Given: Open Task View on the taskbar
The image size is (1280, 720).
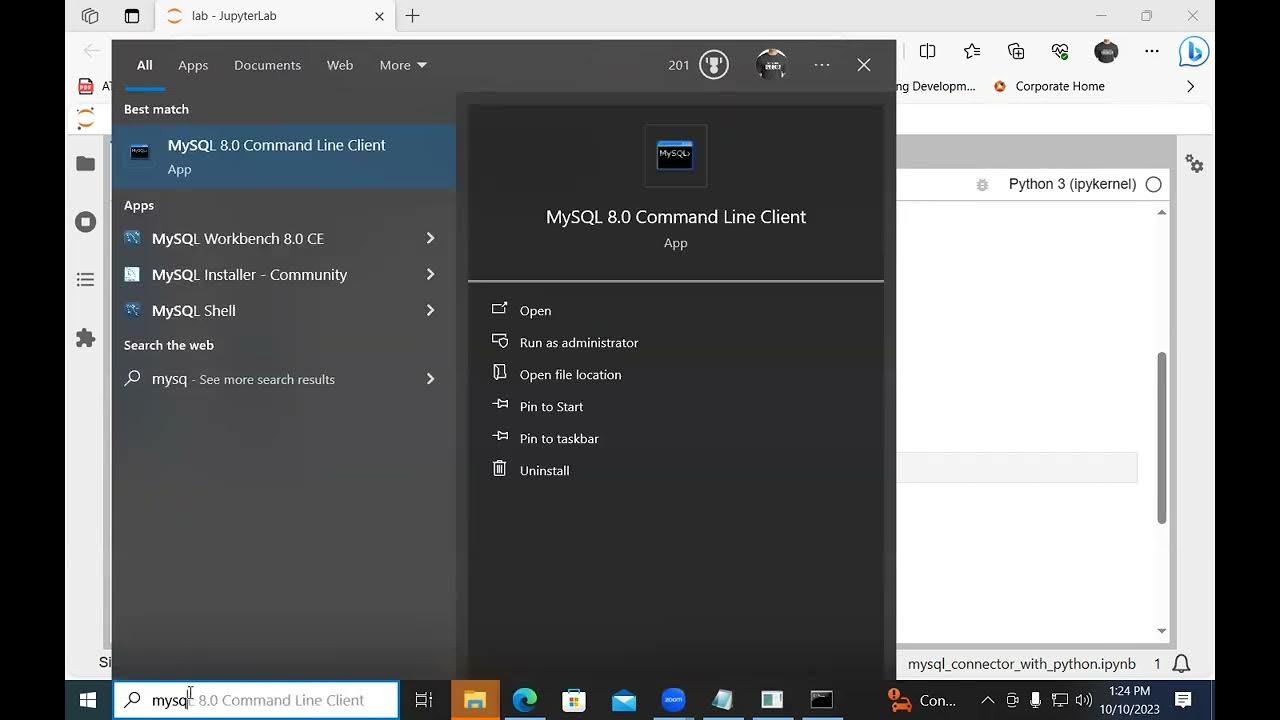Looking at the screenshot, I should point(424,700).
